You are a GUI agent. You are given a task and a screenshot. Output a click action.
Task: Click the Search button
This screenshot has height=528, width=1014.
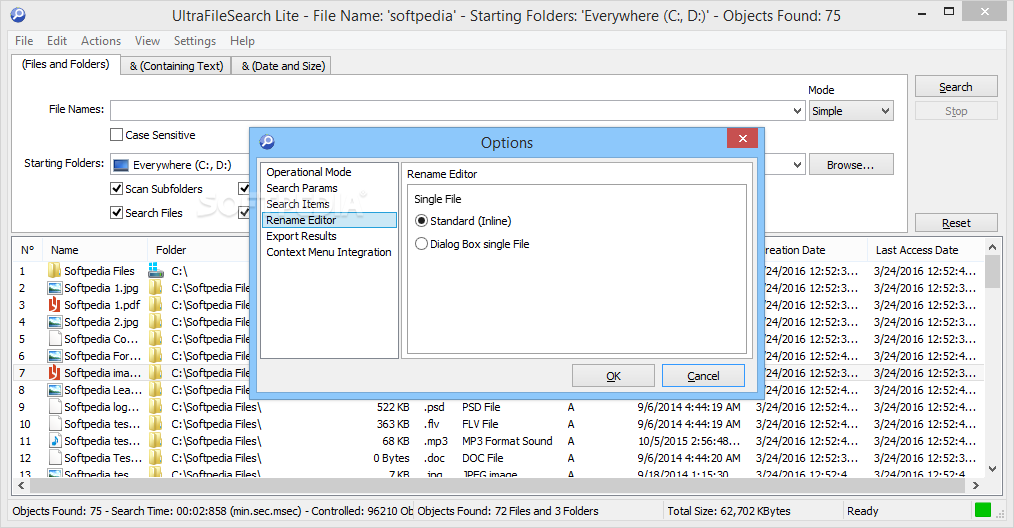(956, 87)
